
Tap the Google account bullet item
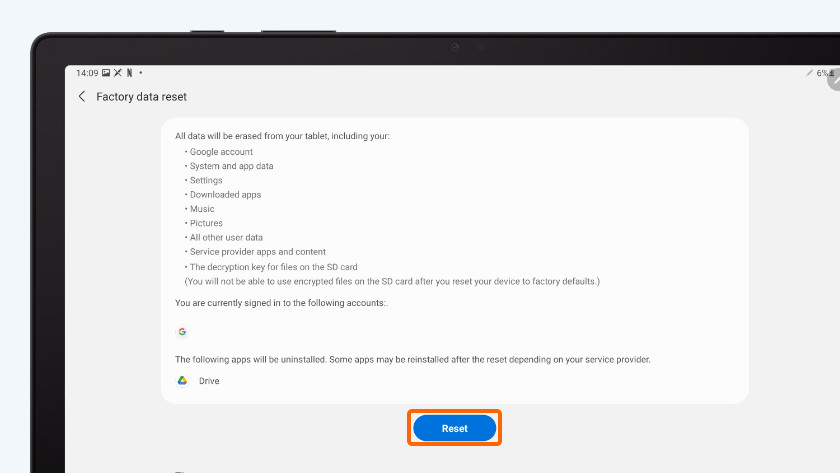point(219,152)
